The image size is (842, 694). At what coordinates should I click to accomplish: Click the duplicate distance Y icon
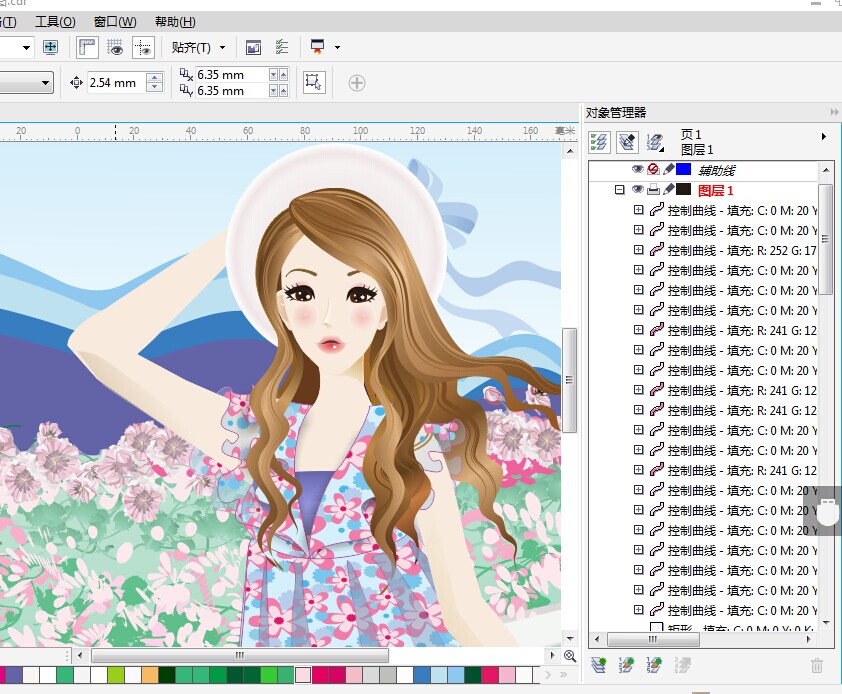(x=186, y=90)
